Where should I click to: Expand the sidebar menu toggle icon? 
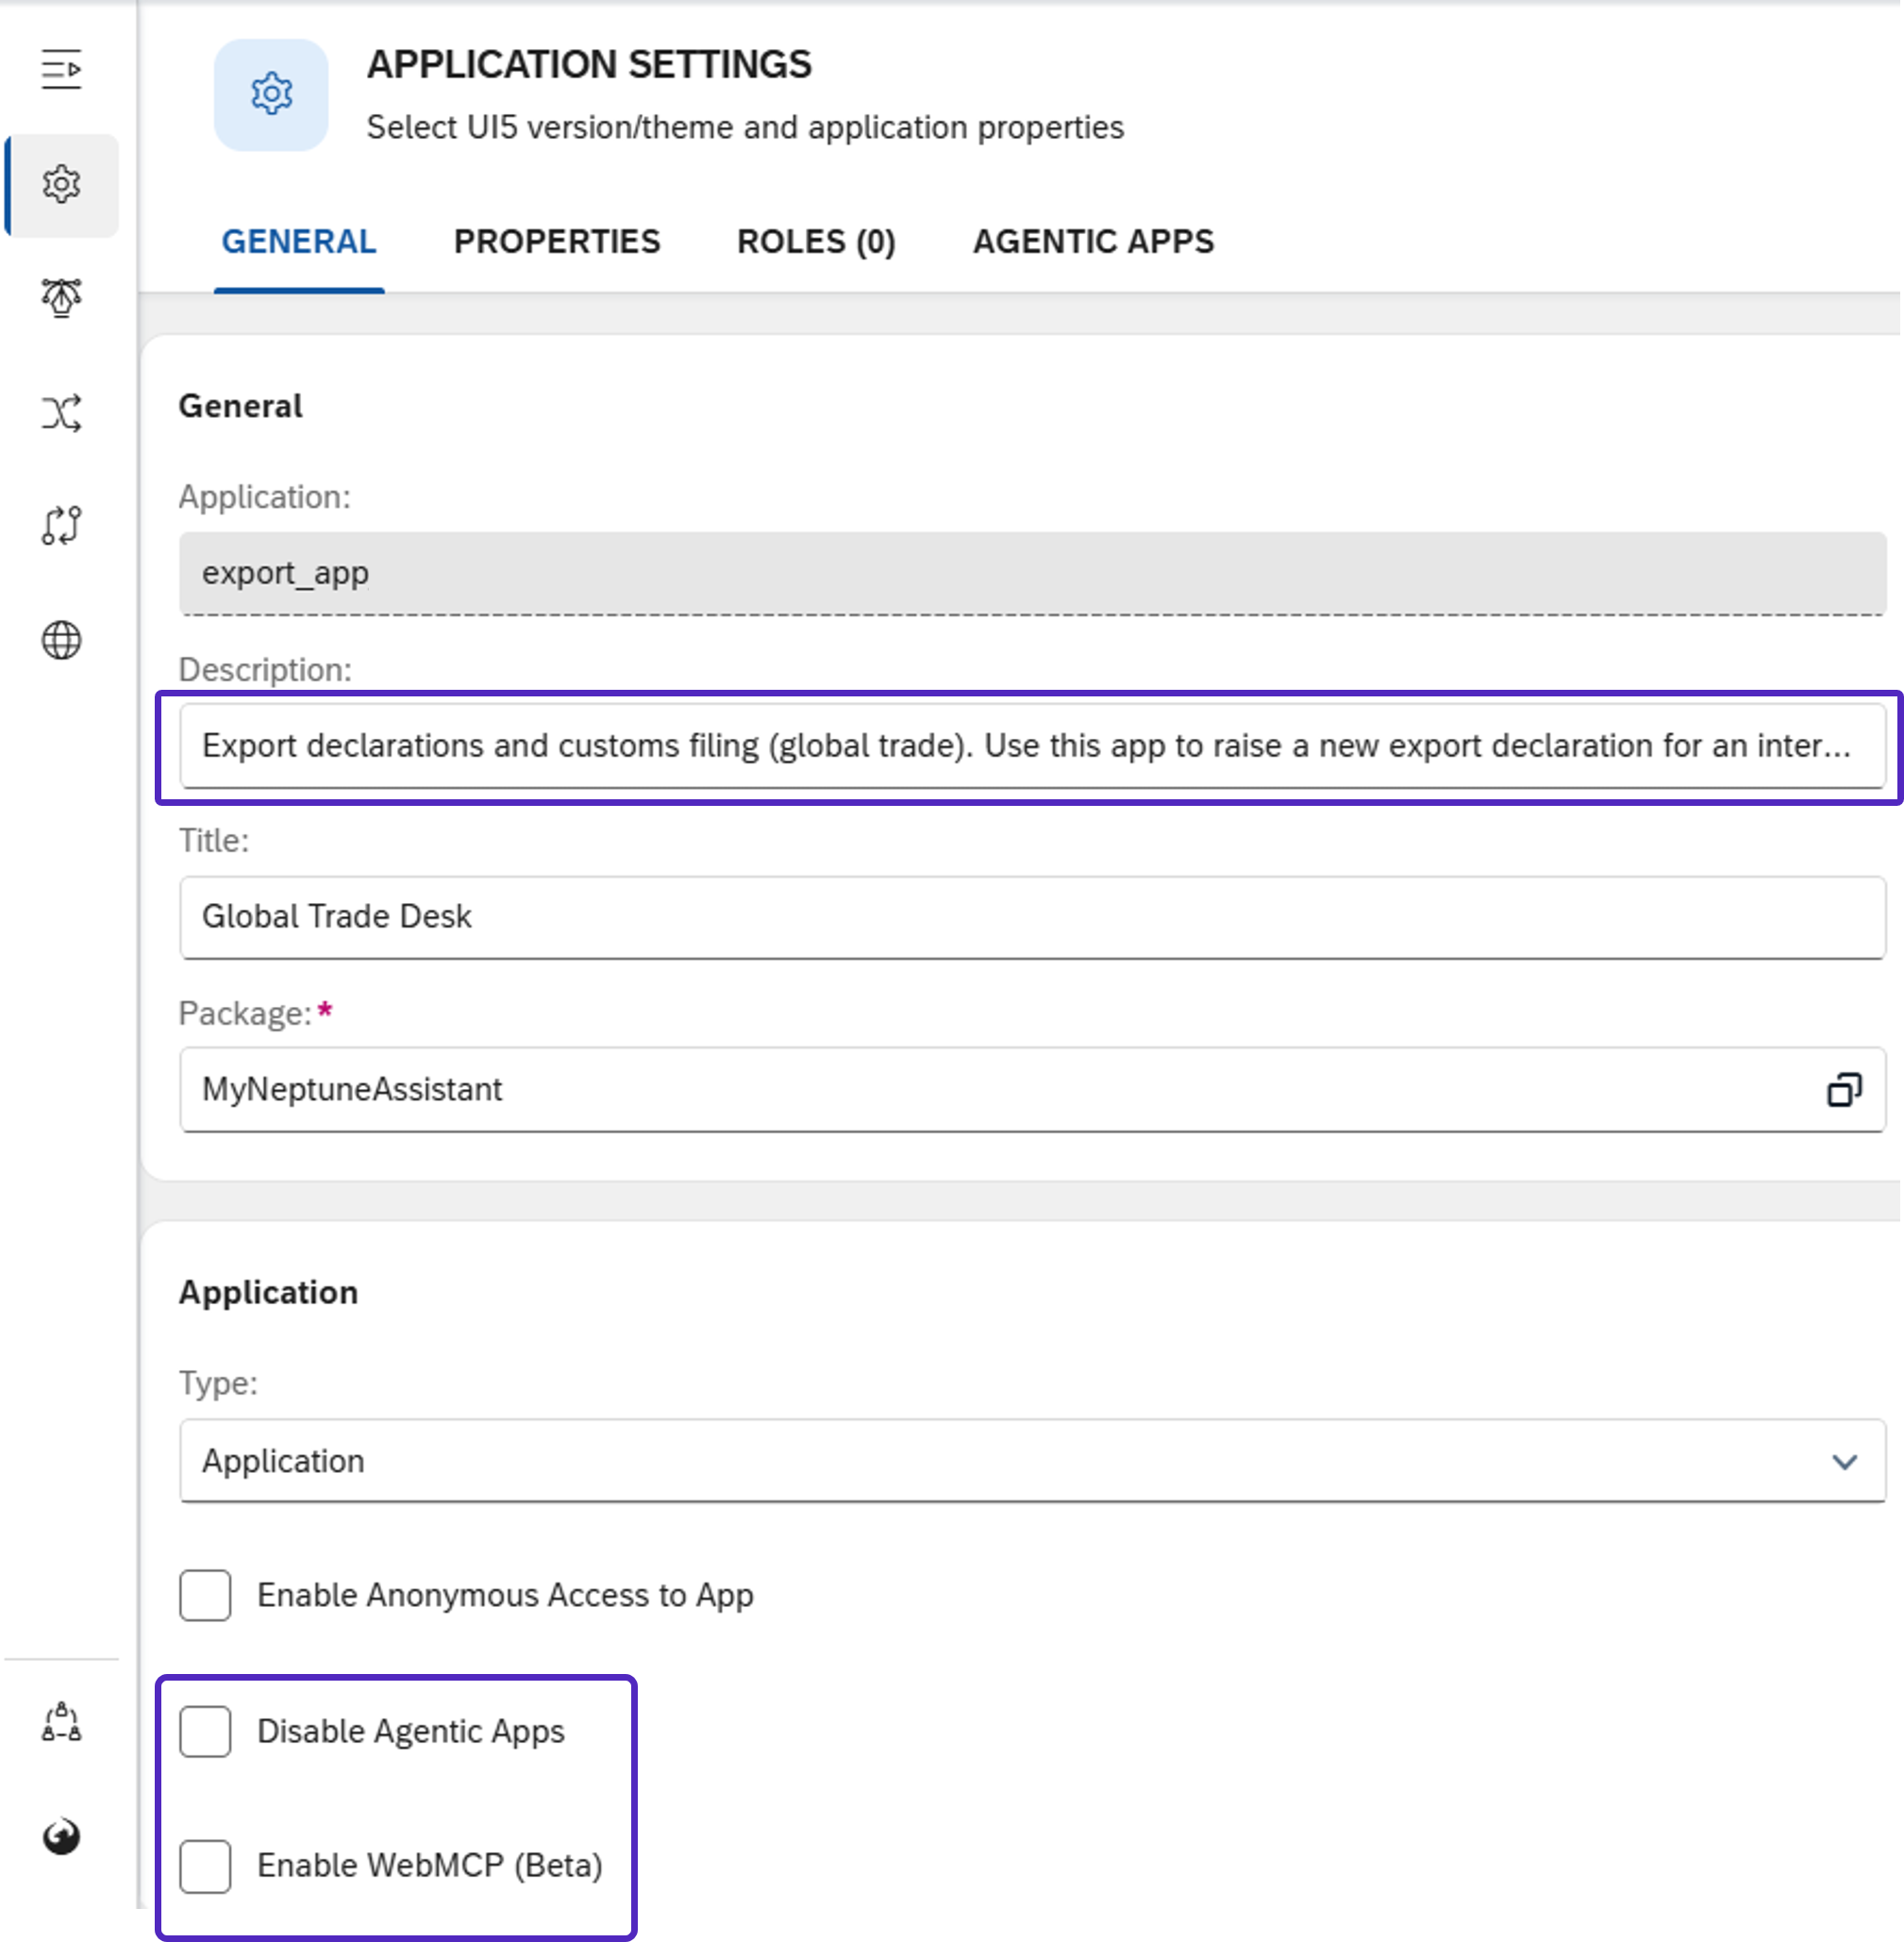pyautogui.click(x=61, y=69)
